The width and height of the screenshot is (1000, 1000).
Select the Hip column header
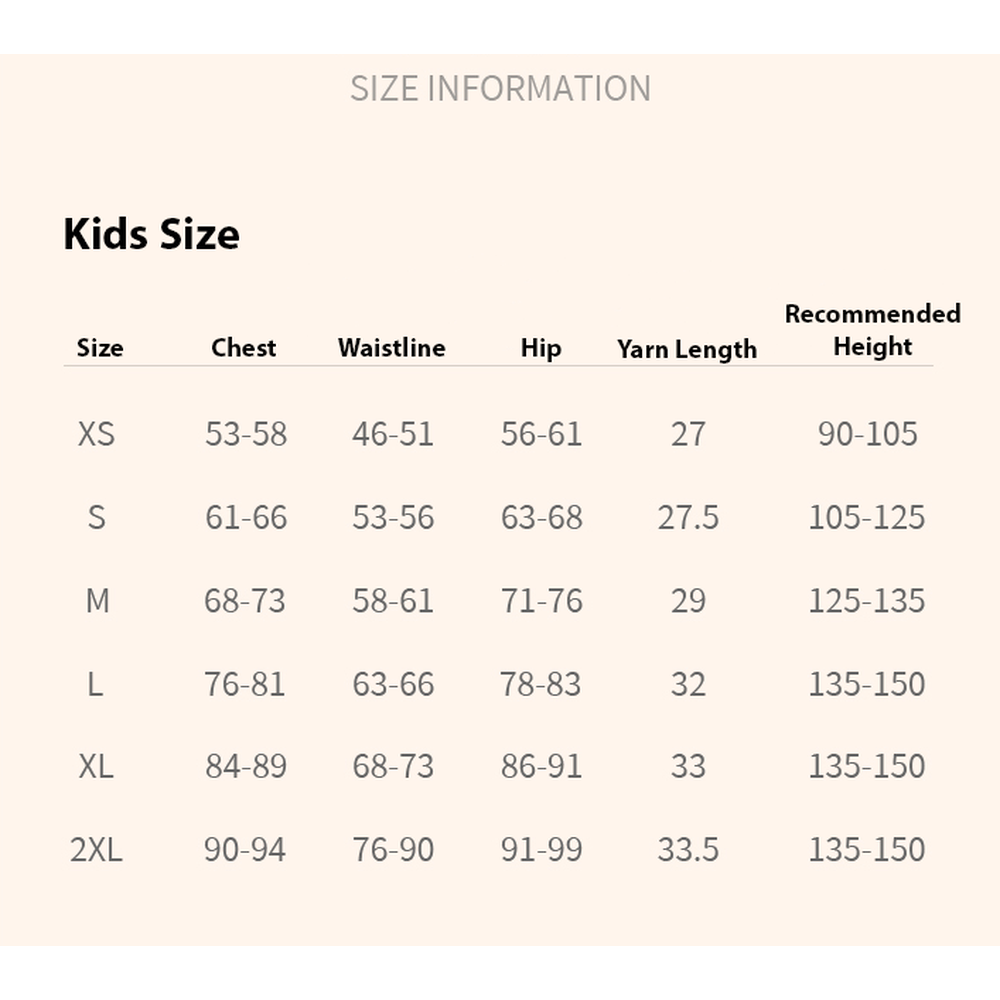541,348
